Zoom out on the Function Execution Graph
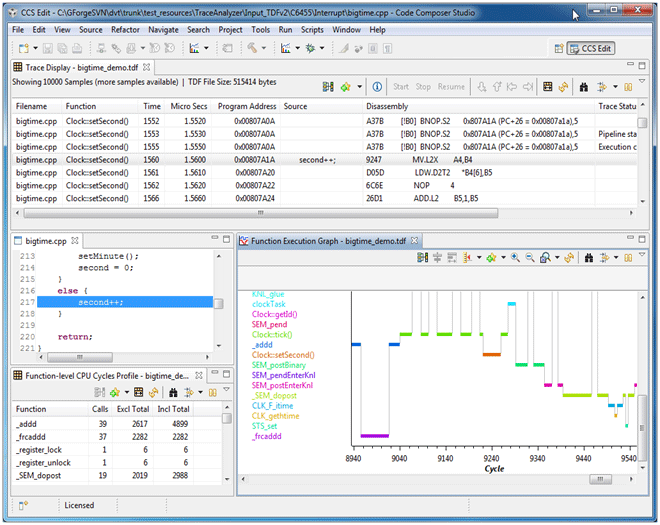Viewport: 660px width, 525px height. [x=528, y=257]
